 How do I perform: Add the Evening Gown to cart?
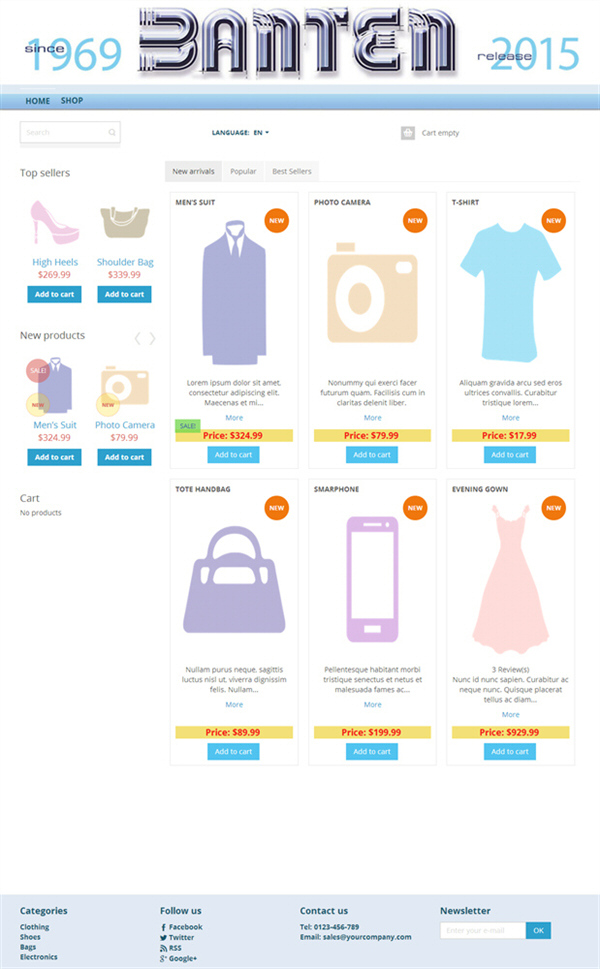[x=510, y=751]
